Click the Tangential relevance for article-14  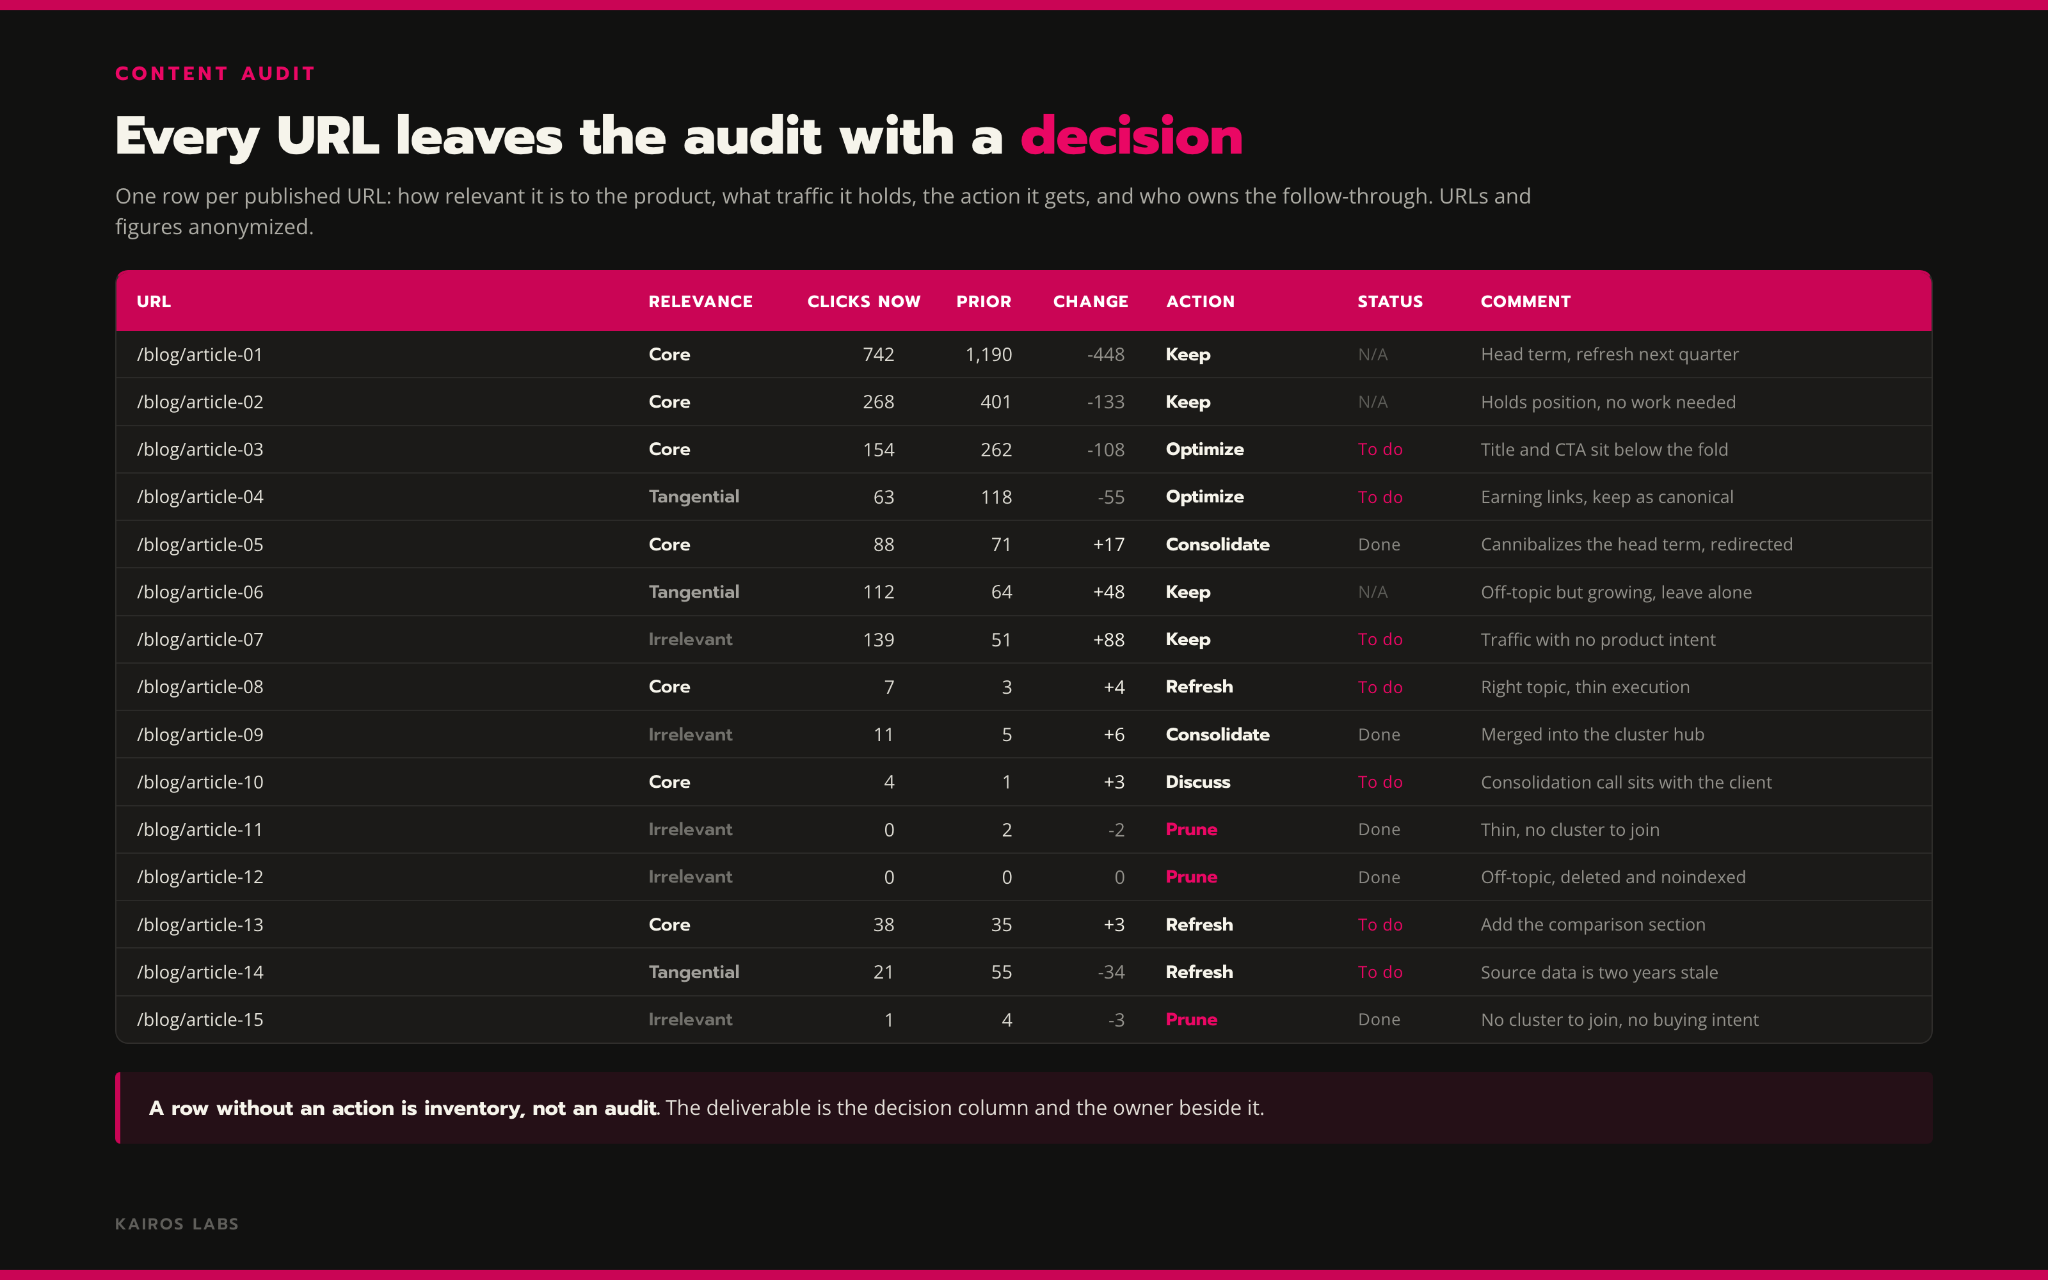[693, 972]
